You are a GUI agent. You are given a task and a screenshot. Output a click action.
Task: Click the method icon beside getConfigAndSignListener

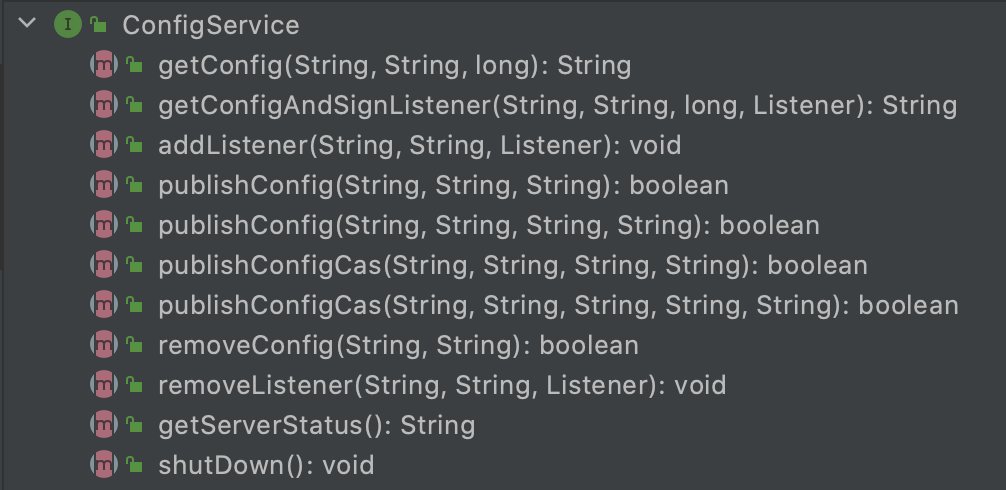tap(103, 105)
